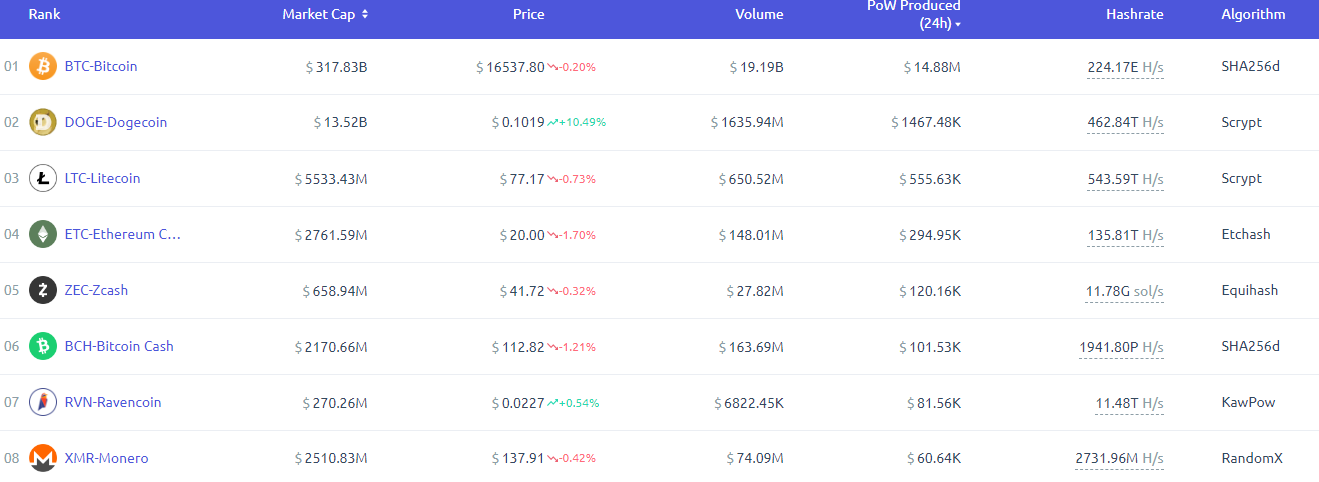Click the Hashrate column header
The image size is (1319, 482).
(x=1135, y=14)
